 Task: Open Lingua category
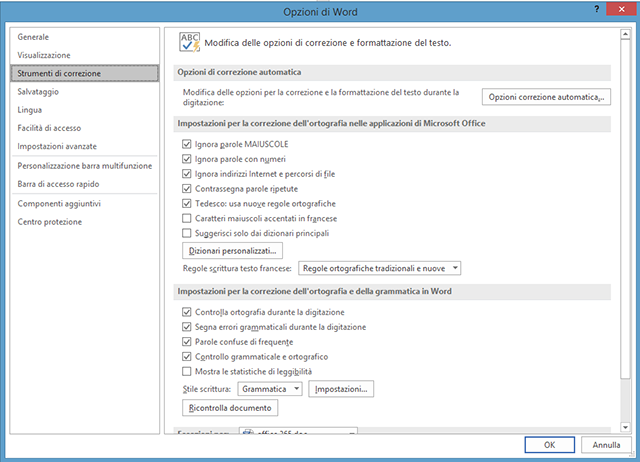(84, 110)
